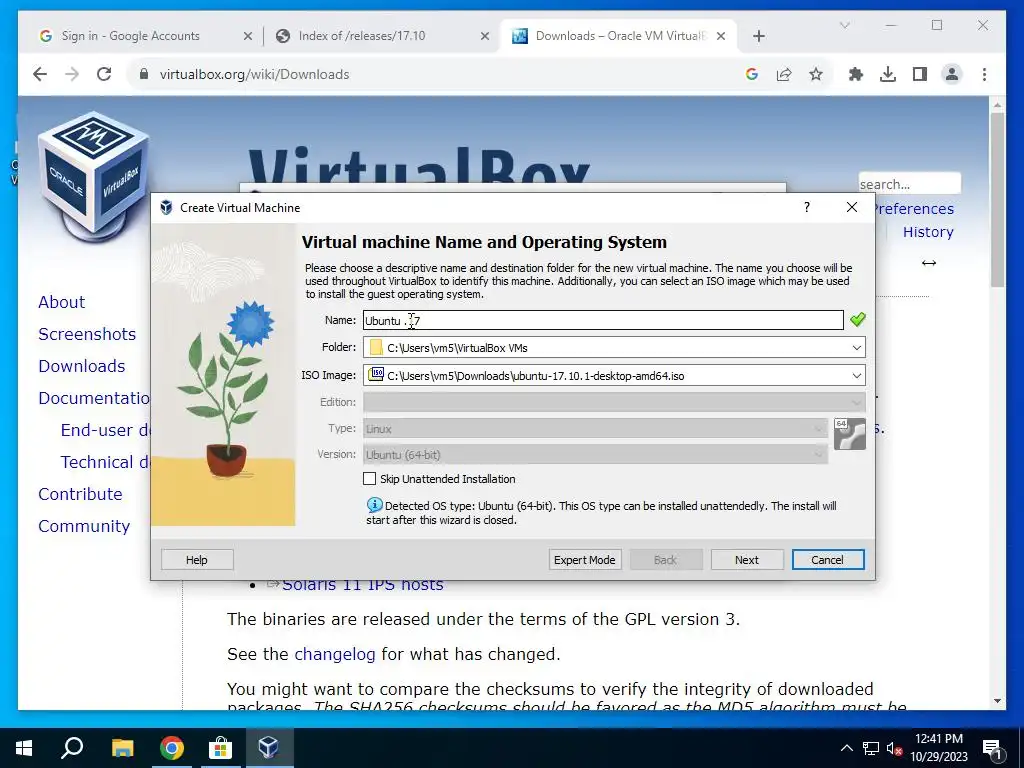Click the yellow folder icon in Folder field
The width and height of the screenshot is (1024, 768).
click(376, 347)
